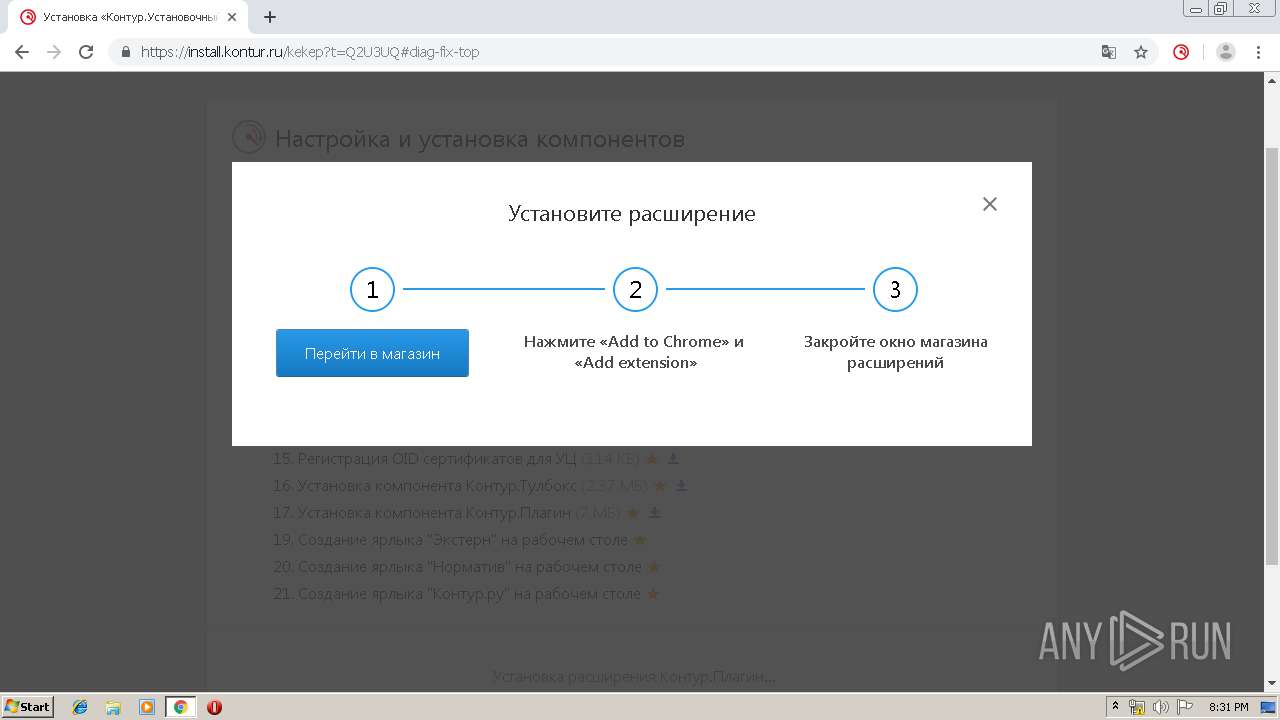The image size is (1280, 720).
Task: Click row "17. Установка компонента Контур.Плагин"
Action: [x=422, y=513]
